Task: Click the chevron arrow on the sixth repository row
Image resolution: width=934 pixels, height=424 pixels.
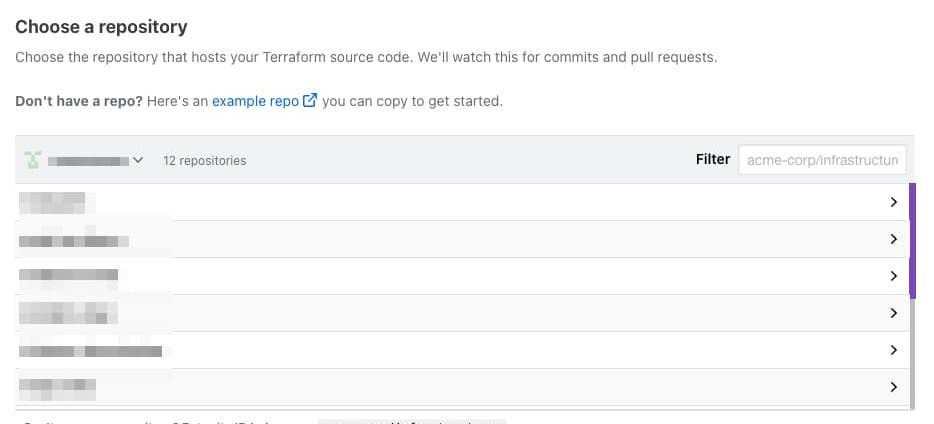Action: [893, 387]
